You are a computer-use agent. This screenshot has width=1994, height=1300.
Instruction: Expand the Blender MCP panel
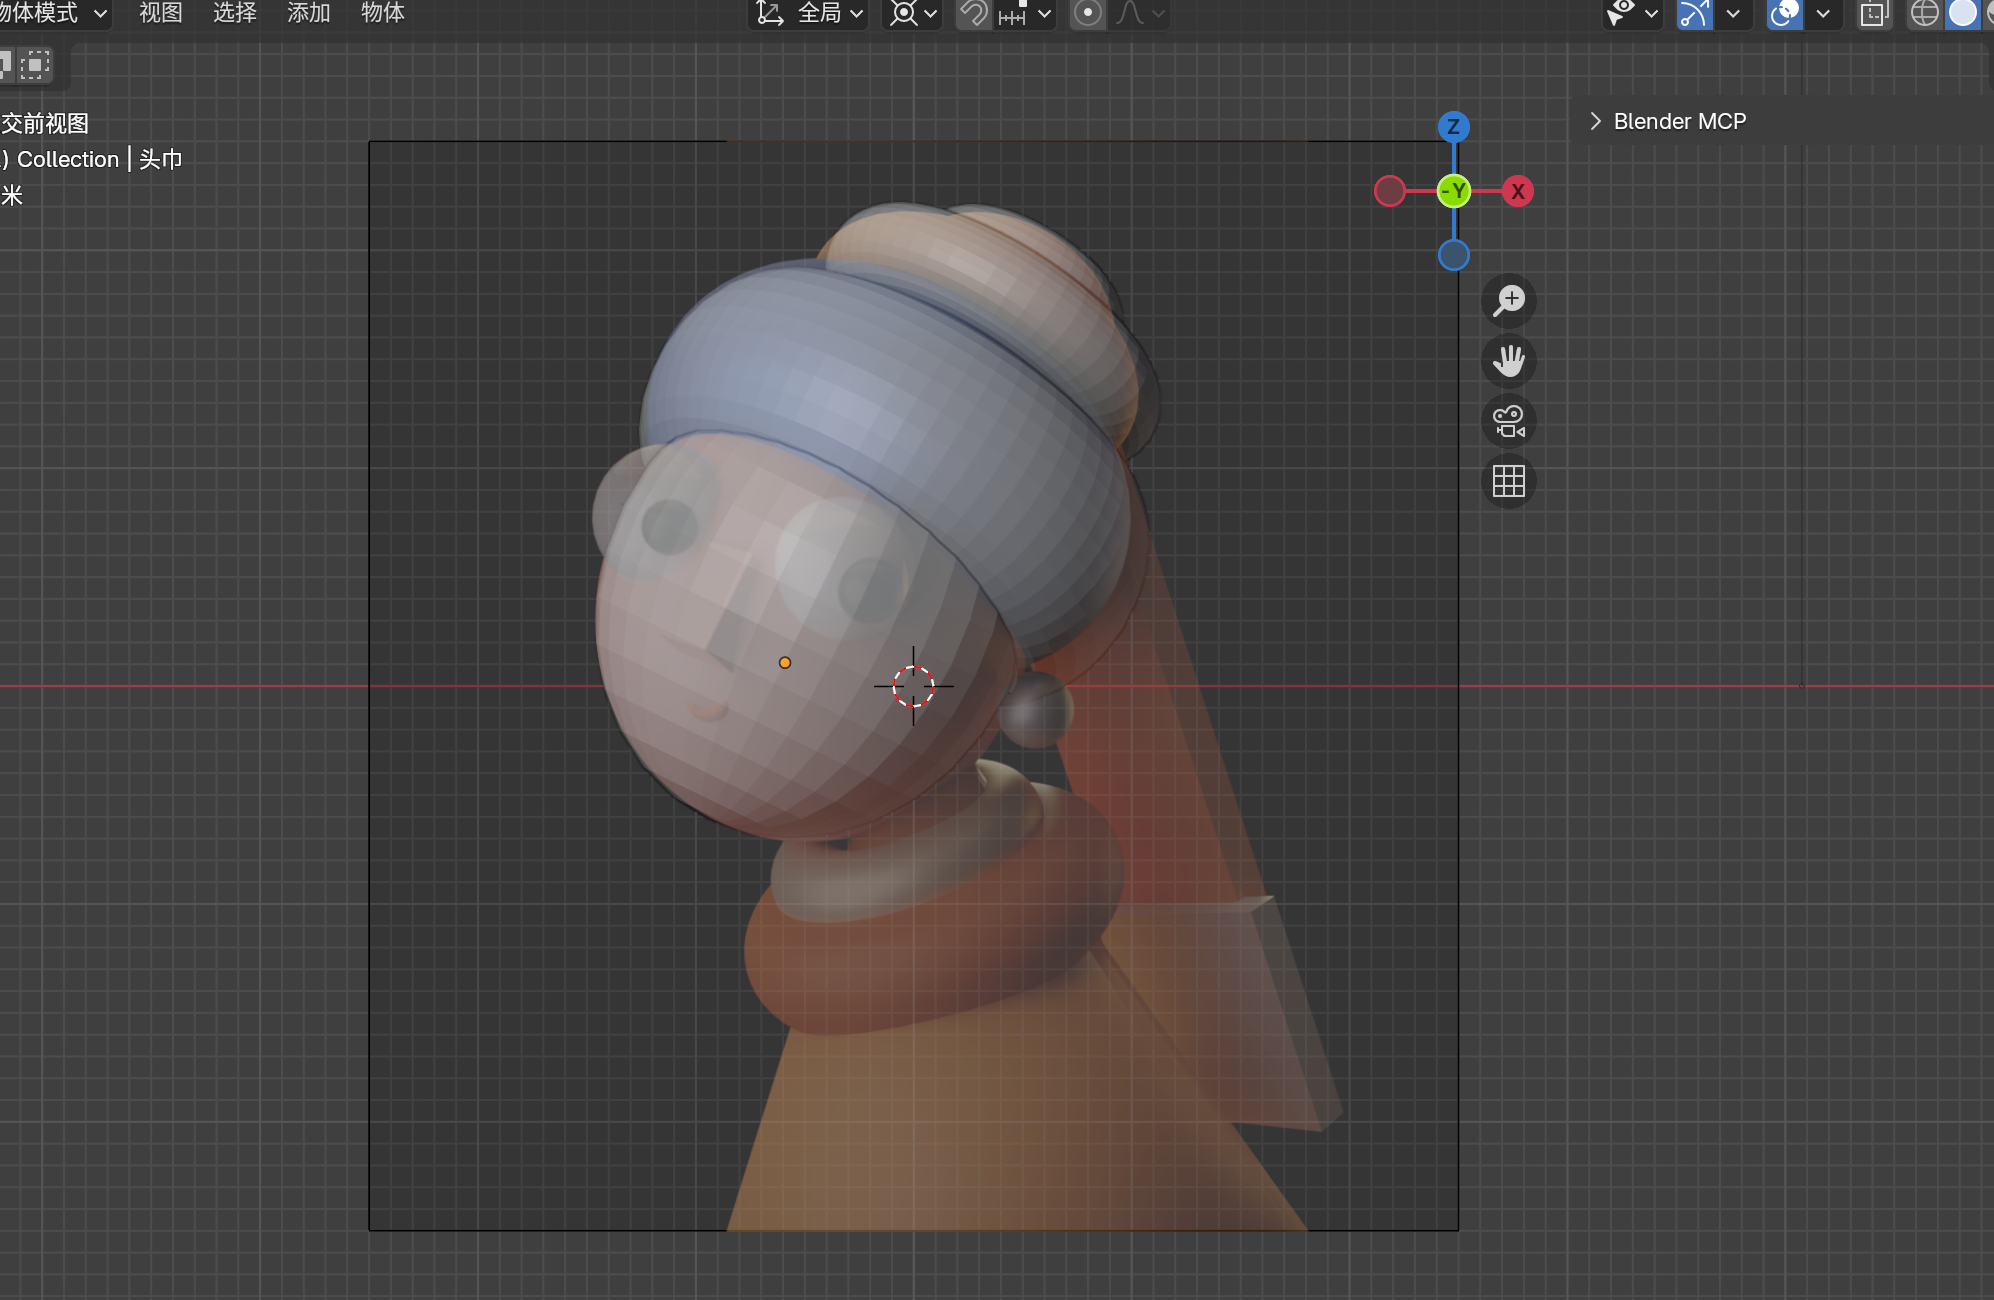(x=1596, y=121)
